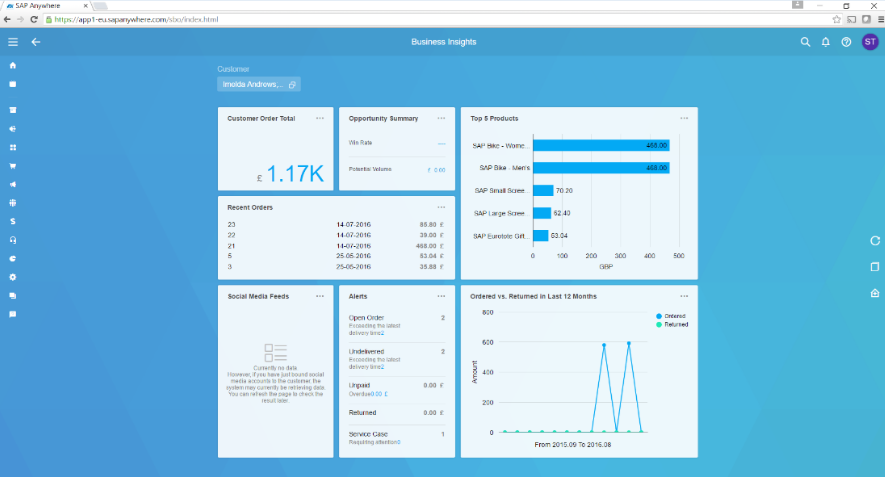
Task: Toggle the Ordered series in chart legend
Action: 670,316
